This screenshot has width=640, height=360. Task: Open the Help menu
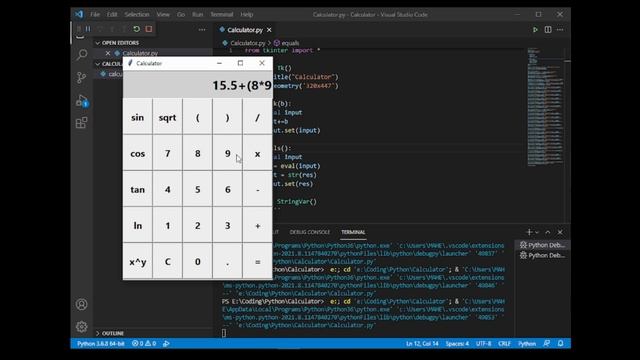247,14
